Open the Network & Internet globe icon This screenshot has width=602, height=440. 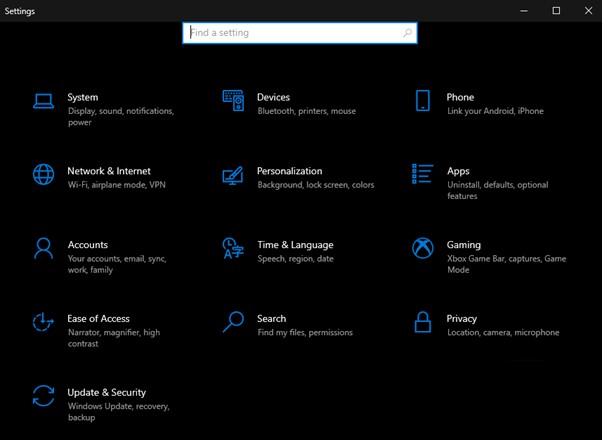click(x=43, y=174)
